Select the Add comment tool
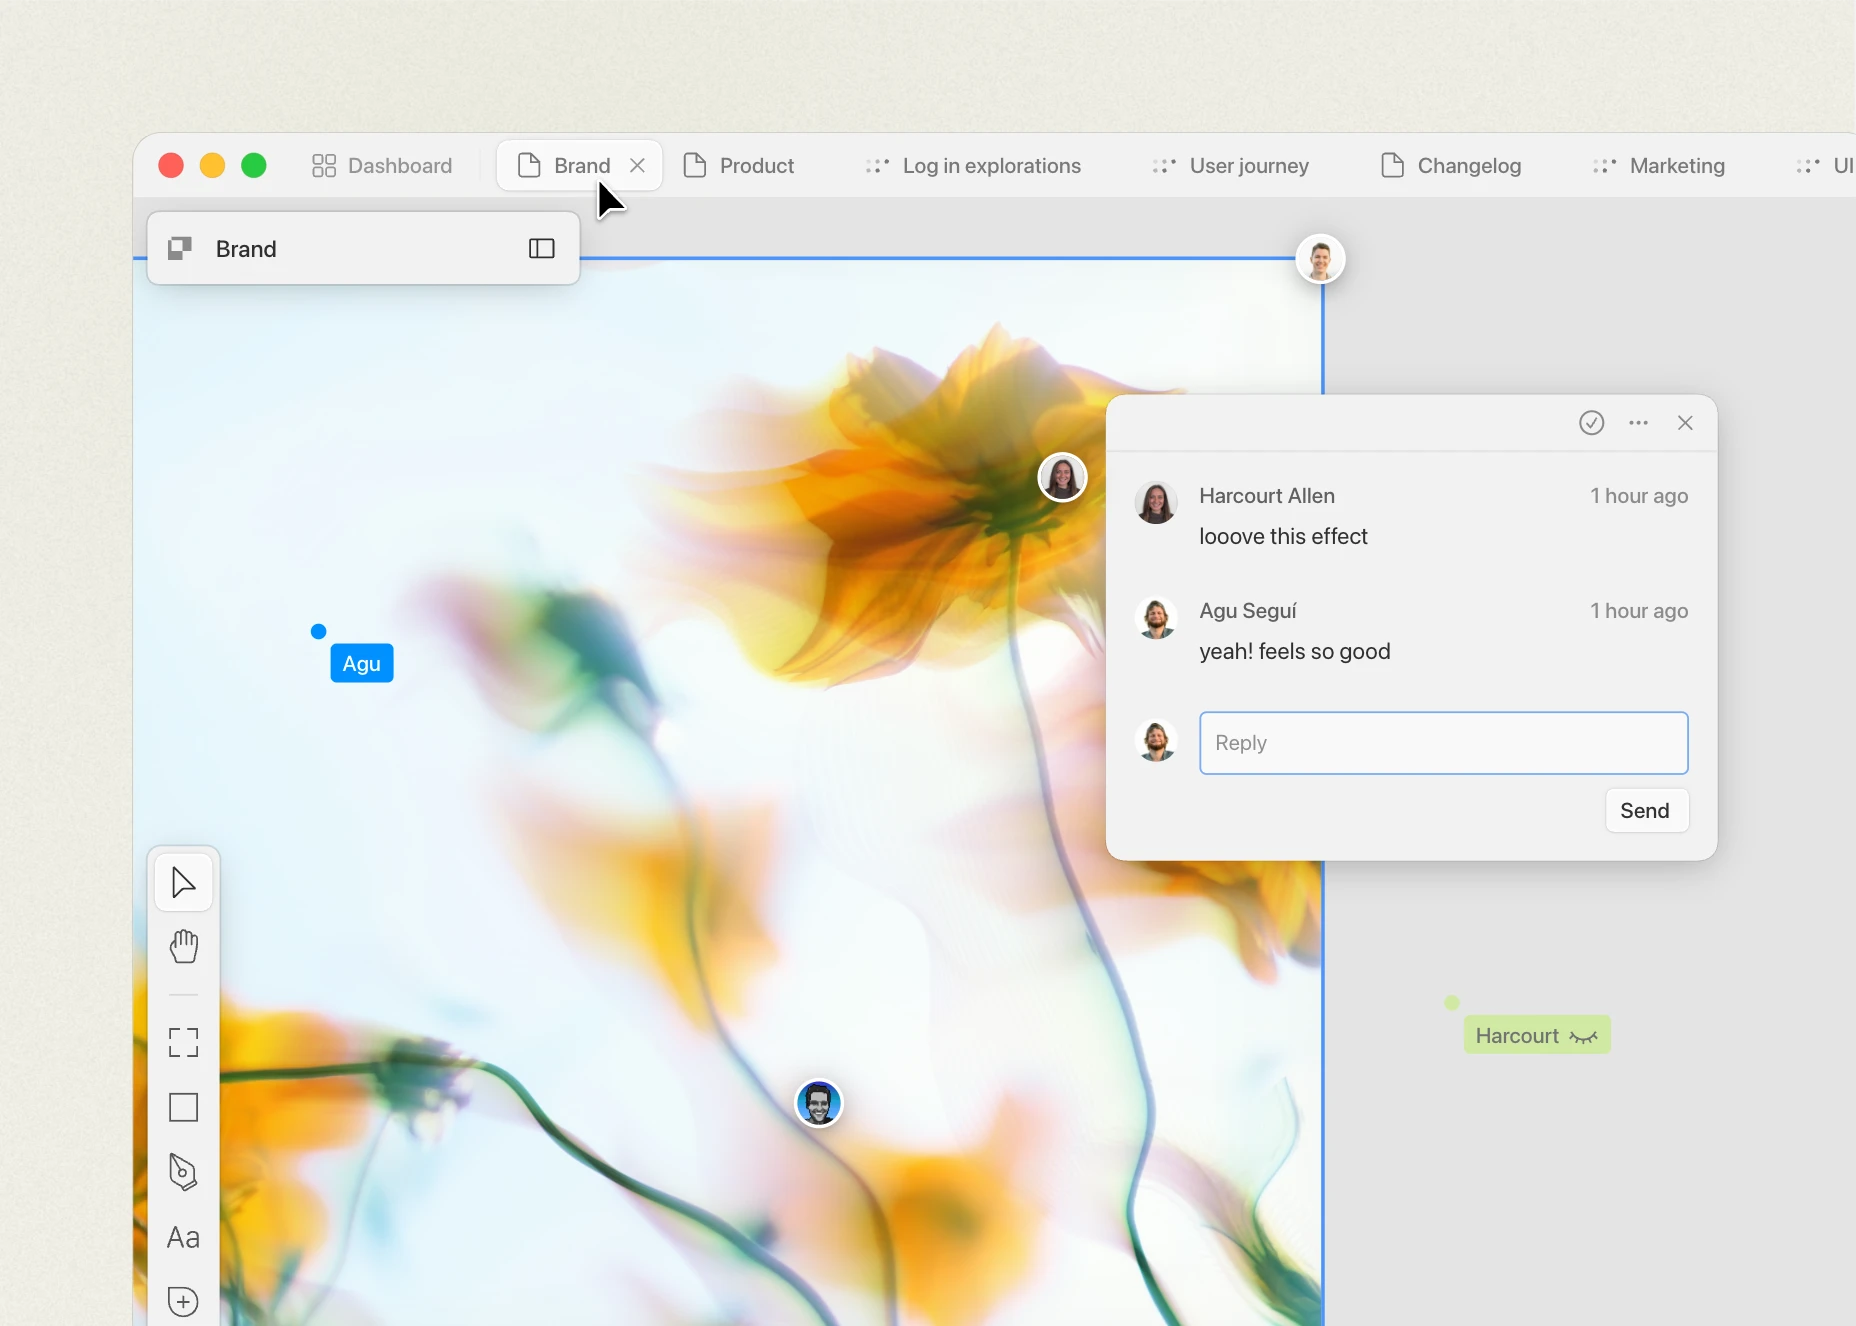 [183, 1301]
